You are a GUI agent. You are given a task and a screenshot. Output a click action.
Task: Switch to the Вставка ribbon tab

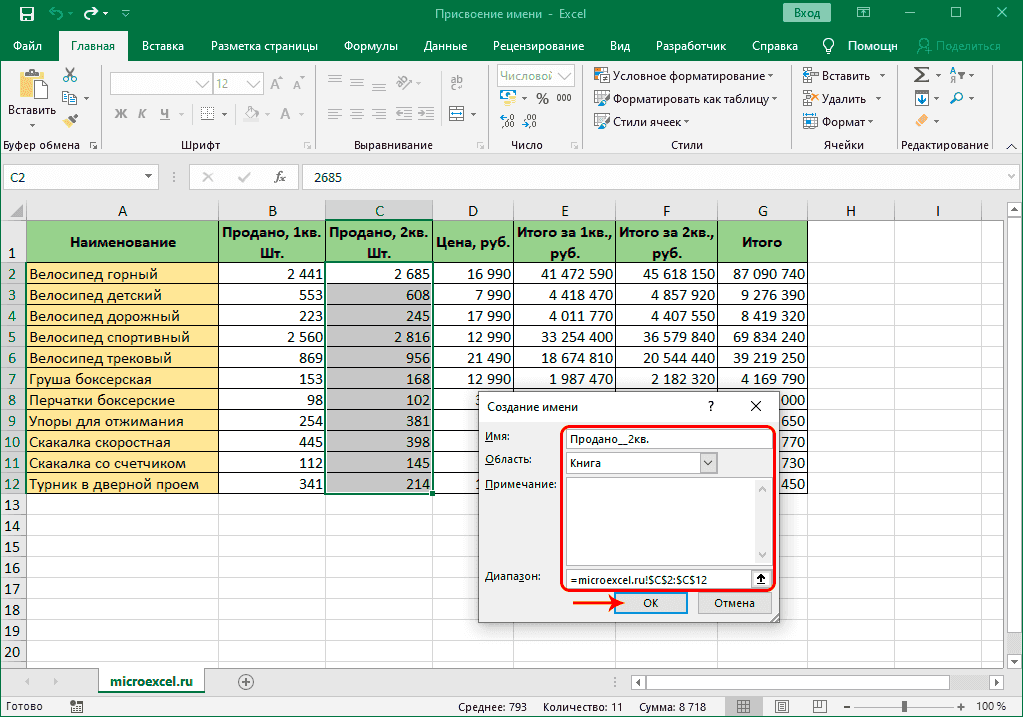point(163,46)
